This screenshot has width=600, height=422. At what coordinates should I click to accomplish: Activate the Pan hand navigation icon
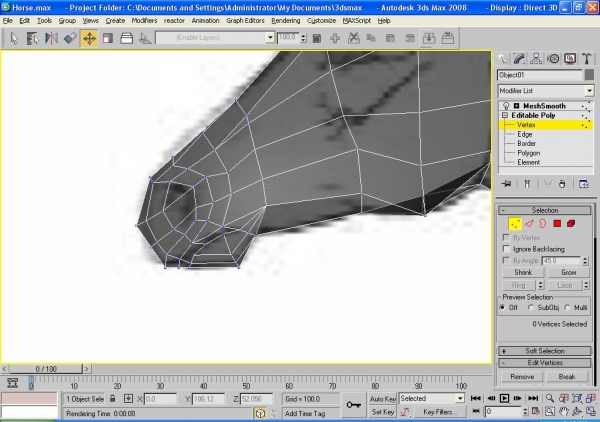(563, 412)
